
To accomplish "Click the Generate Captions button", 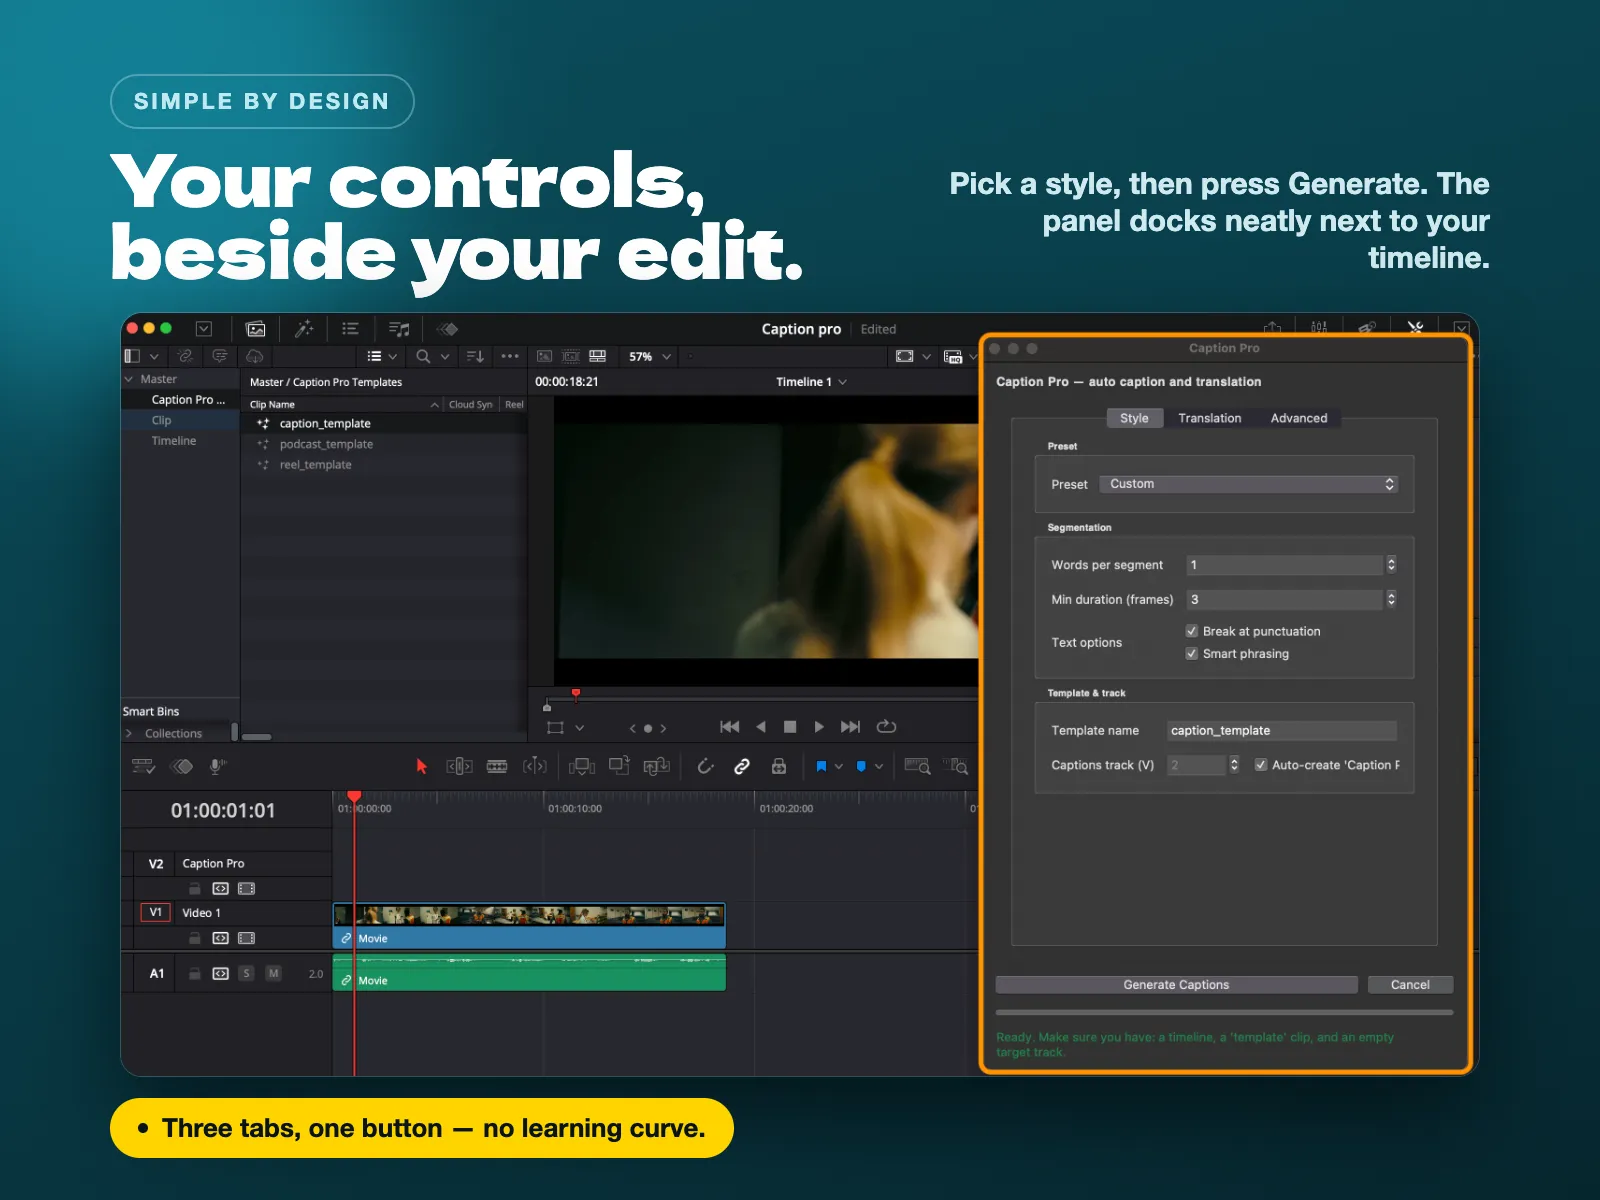I will pyautogui.click(x=1176, y=985).
